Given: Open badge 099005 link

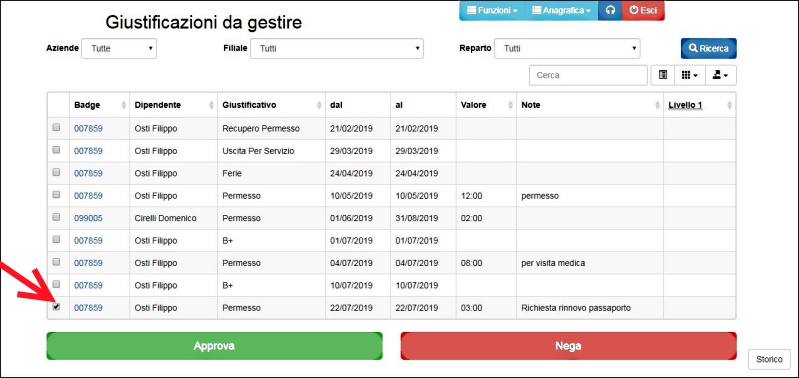Looking at the screenshot, I should (x=88, y=219).
